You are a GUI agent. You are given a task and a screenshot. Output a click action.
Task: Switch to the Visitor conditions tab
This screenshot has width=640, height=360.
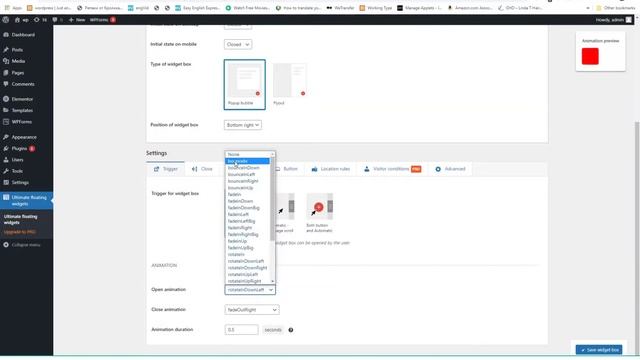pyautogui.click(x=392, y=169)
